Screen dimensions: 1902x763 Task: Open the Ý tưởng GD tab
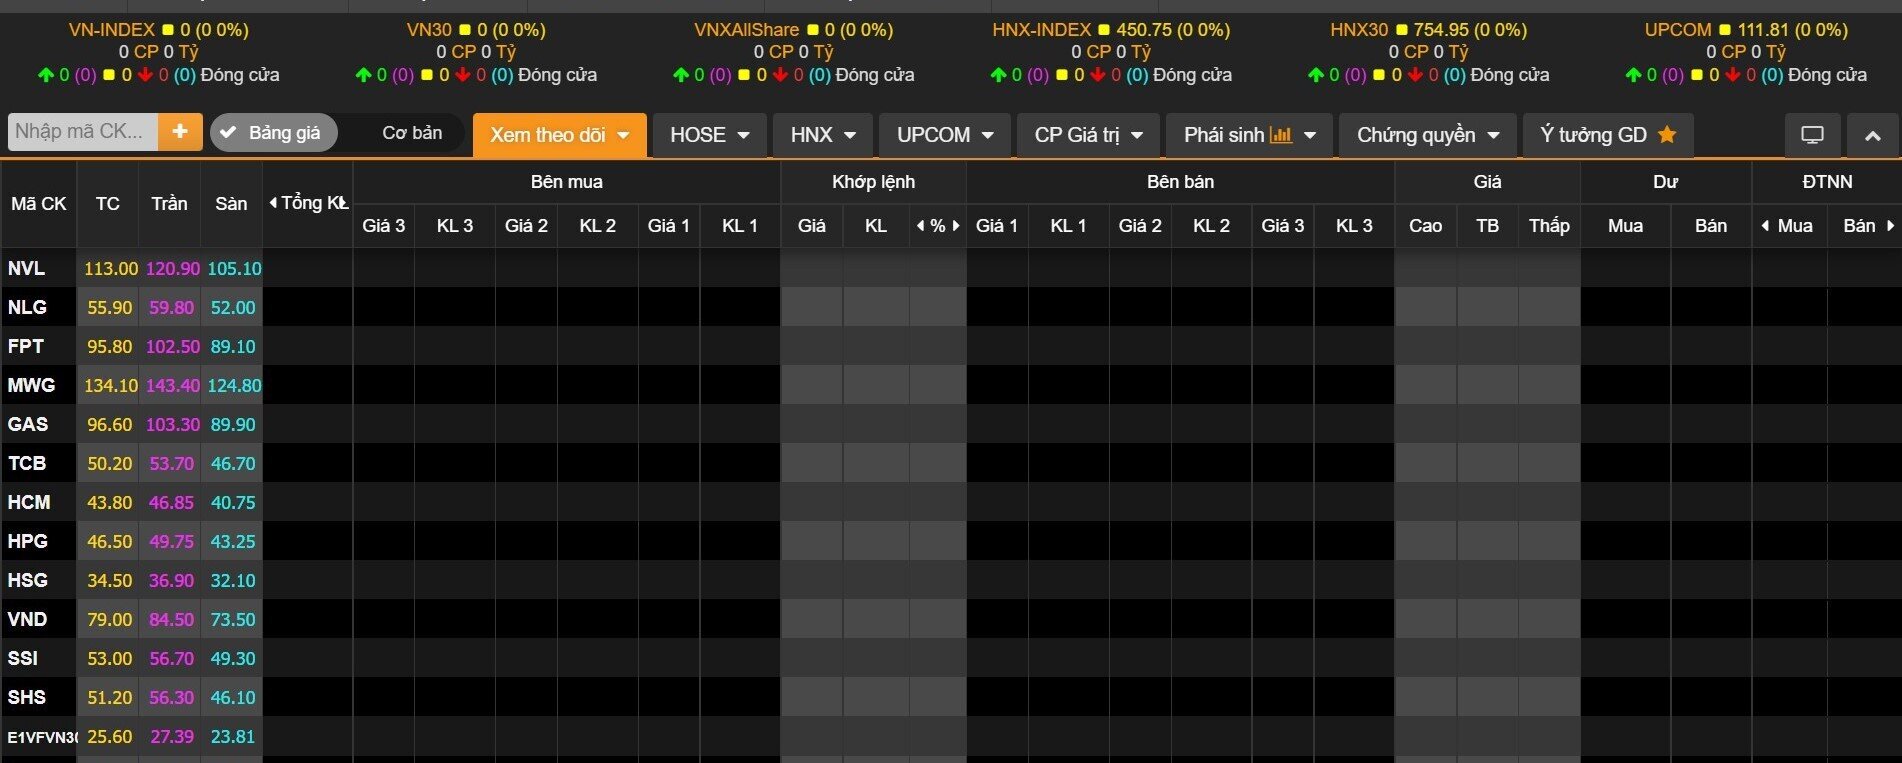click(x=1608, y=135)
